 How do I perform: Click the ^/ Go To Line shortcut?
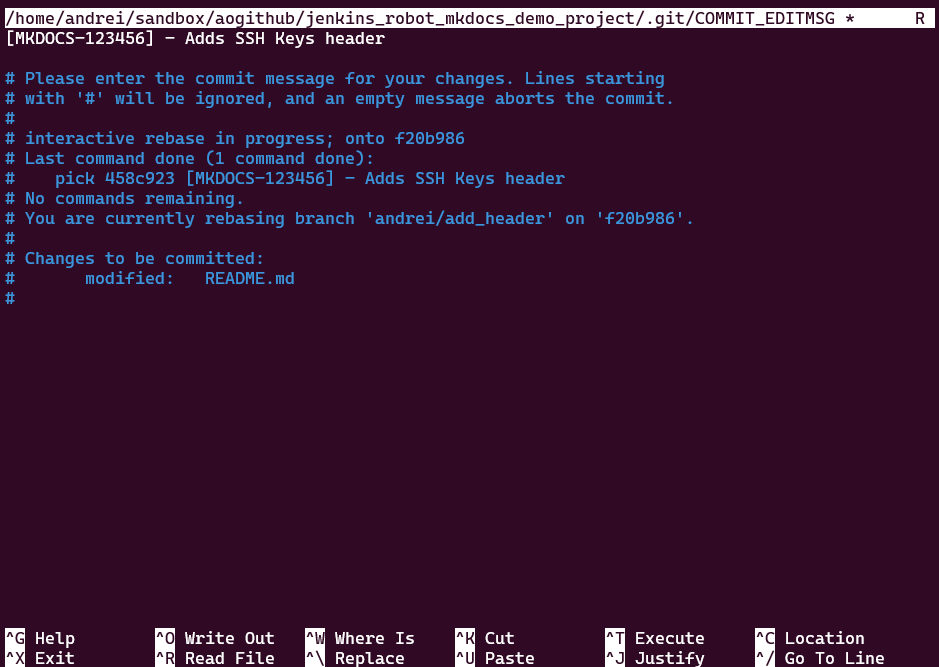(x=820, y=658)
